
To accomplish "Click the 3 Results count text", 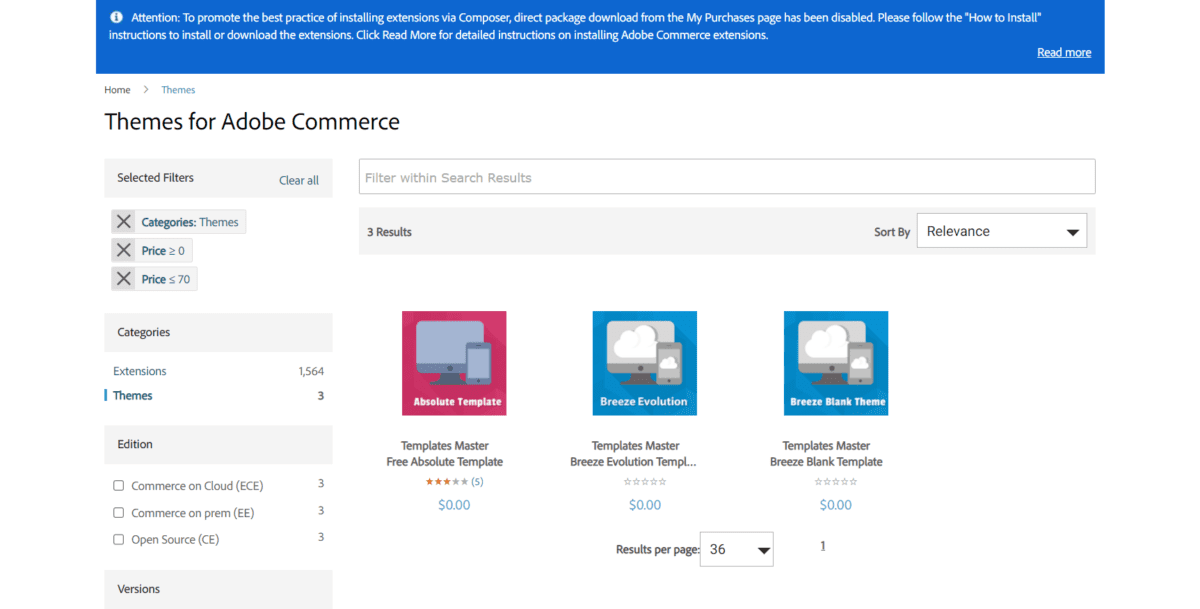I will coord(389,232).
